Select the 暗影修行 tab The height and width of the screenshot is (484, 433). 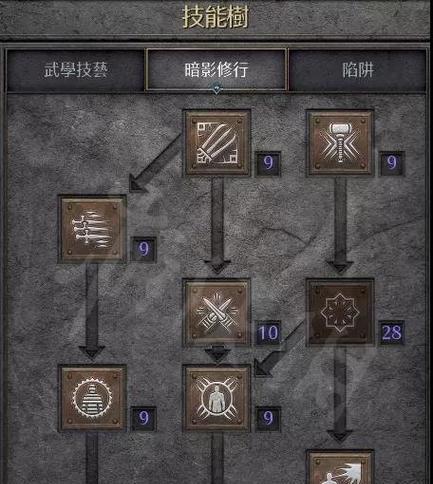pyautogui.click(x=217, y=70)
